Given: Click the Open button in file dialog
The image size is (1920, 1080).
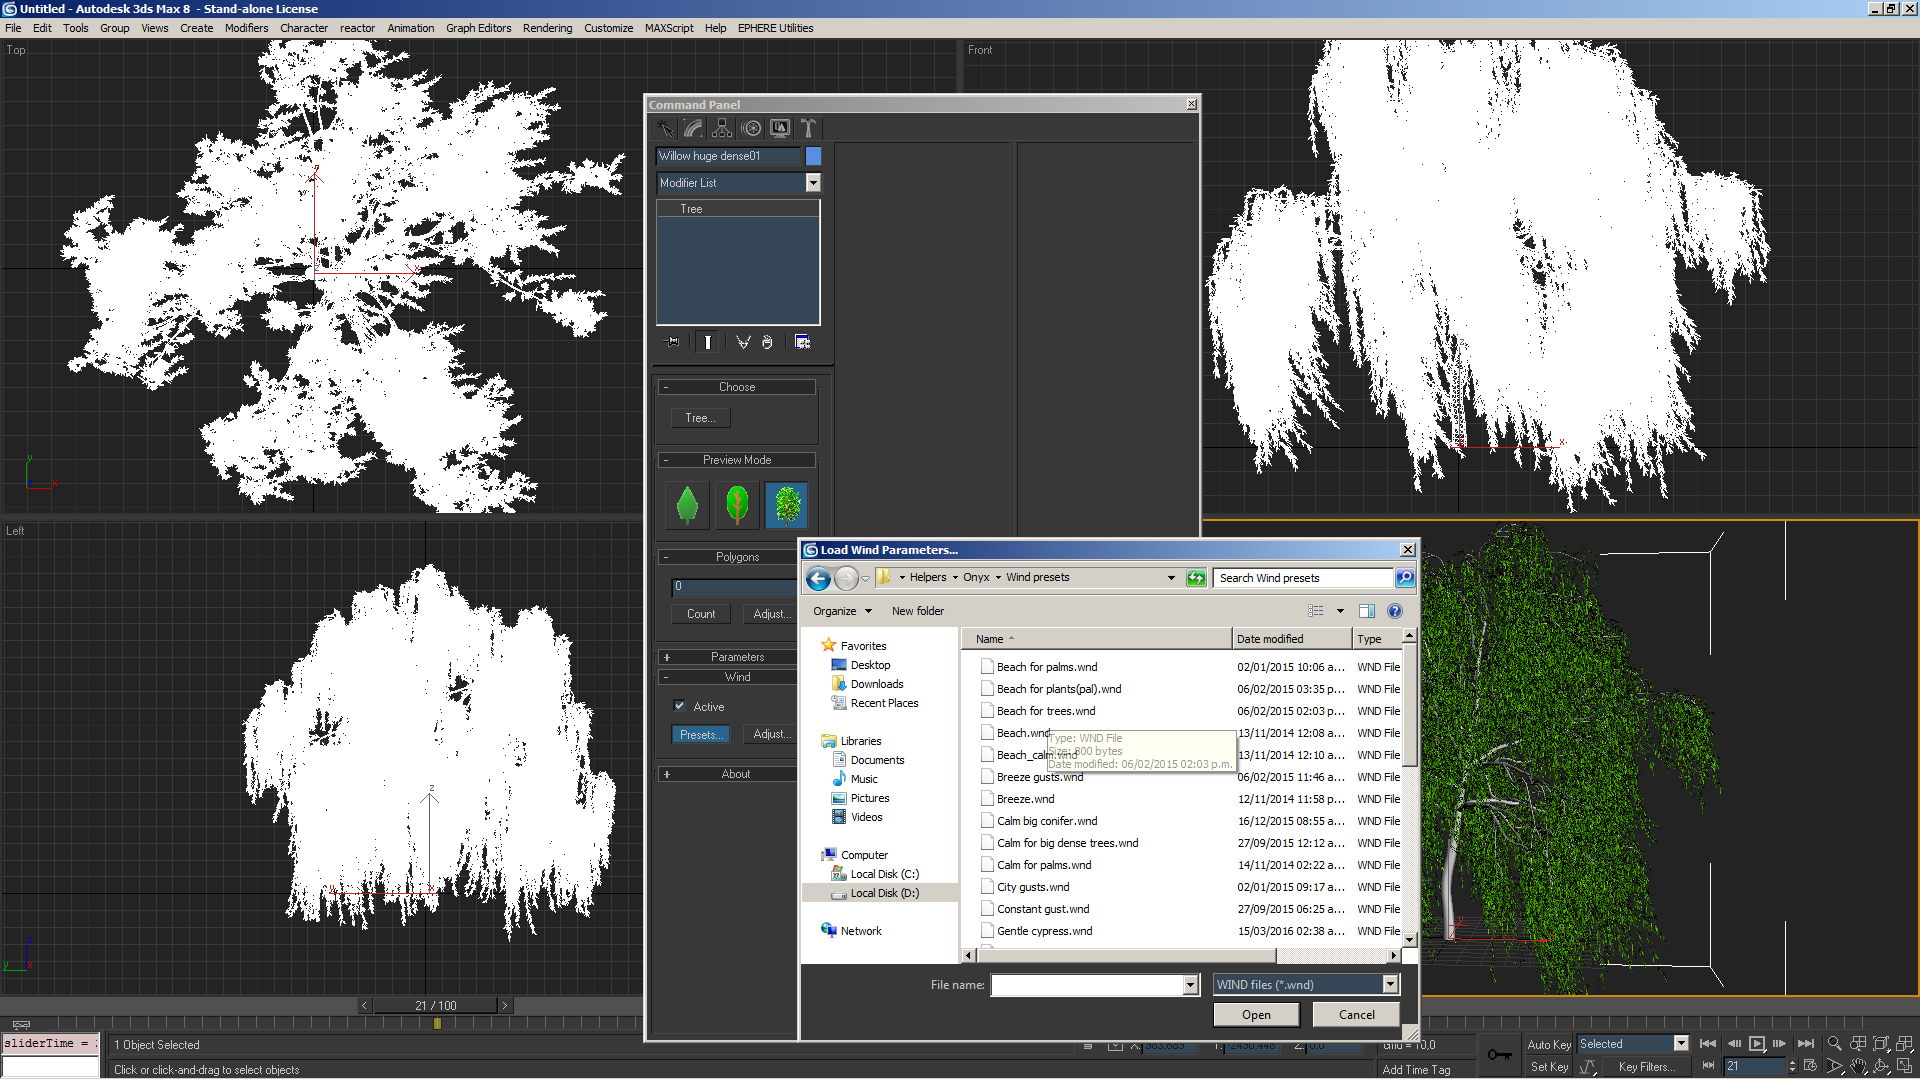Looking at the screenshot, I should (1256, 1015).
